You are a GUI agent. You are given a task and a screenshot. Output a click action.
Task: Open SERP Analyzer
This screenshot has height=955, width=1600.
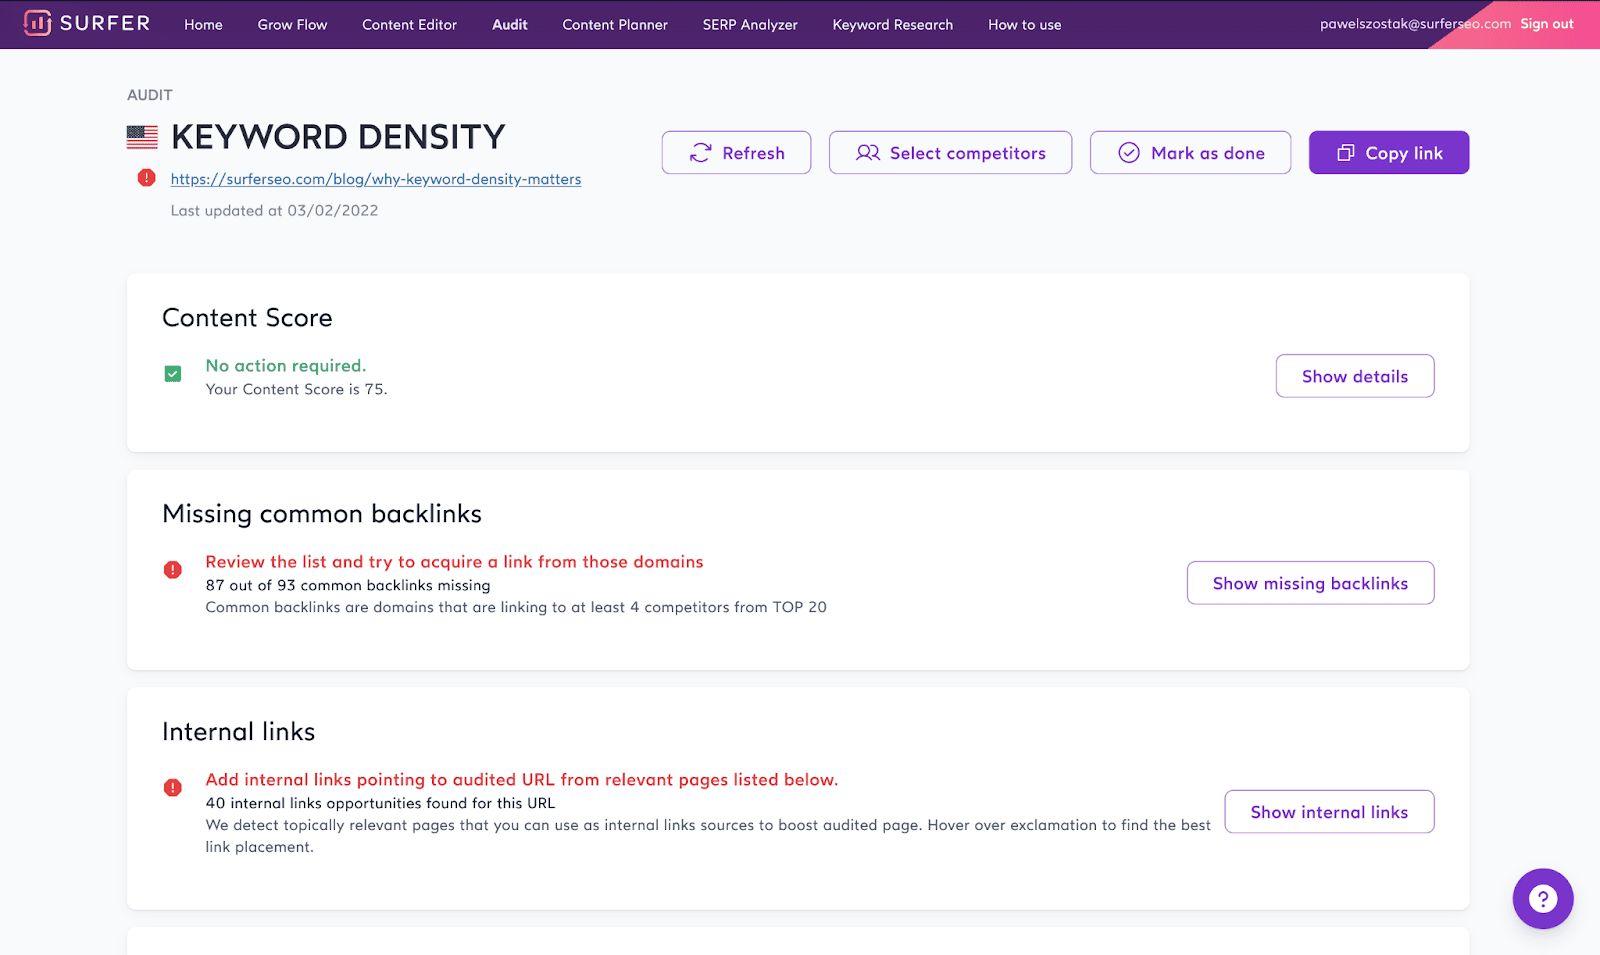750,25
